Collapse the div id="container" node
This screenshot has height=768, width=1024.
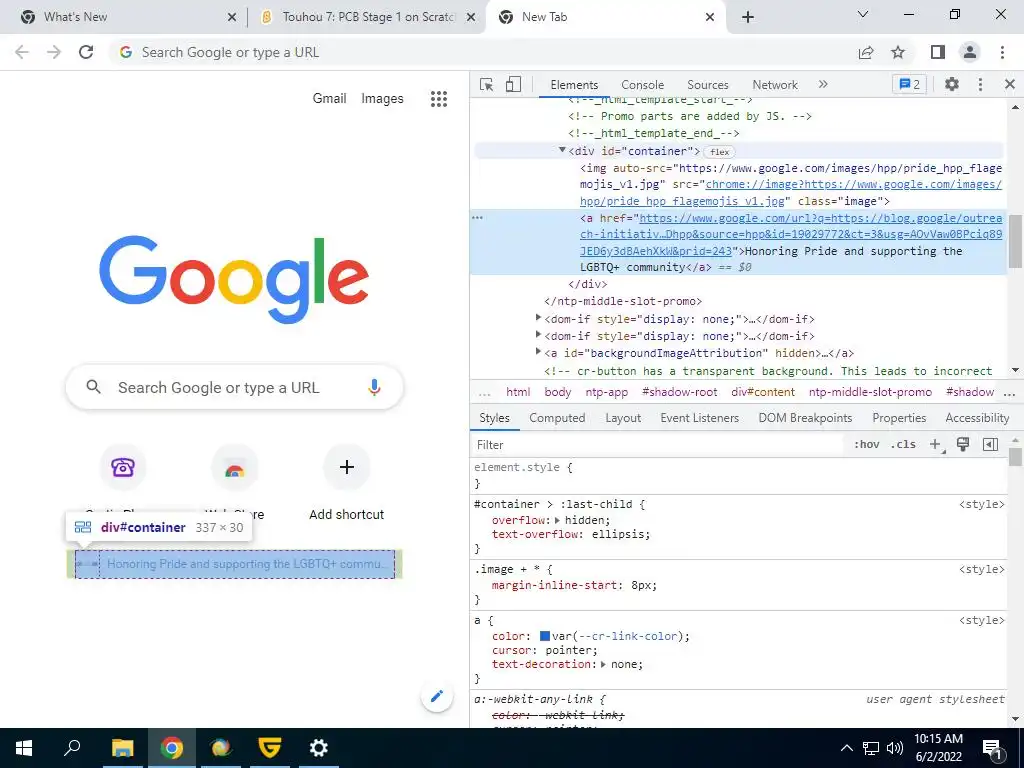tap(562, 150)
